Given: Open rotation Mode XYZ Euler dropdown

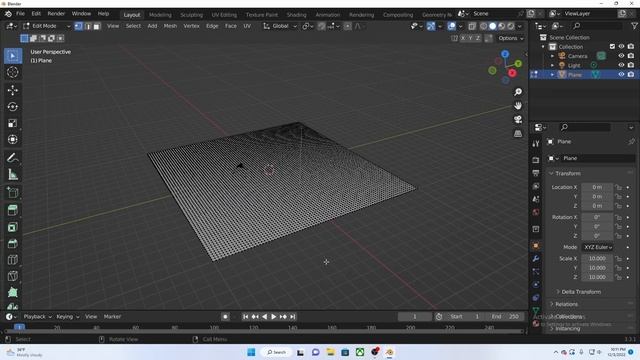Looking at the screenshot, I should tap(598, 247).
